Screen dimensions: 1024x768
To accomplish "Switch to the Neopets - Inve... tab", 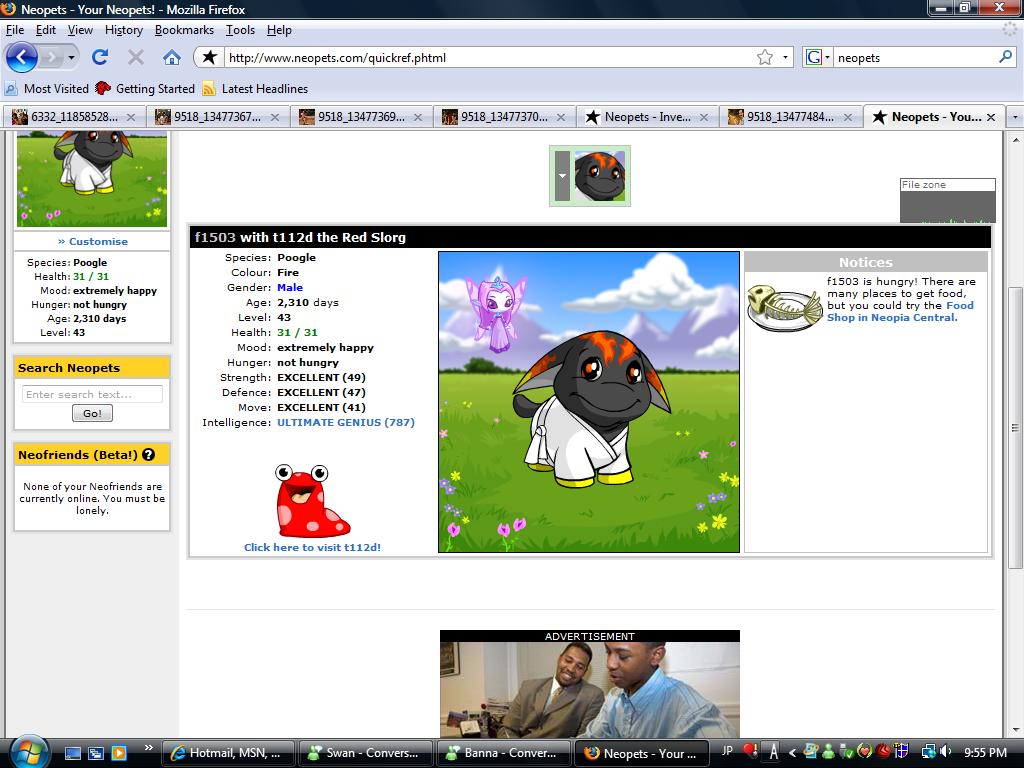I will 647,117.
